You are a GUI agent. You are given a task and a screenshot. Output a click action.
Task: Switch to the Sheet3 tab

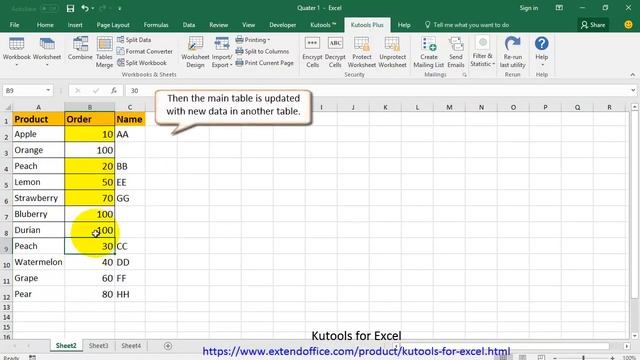coord(98,346)
